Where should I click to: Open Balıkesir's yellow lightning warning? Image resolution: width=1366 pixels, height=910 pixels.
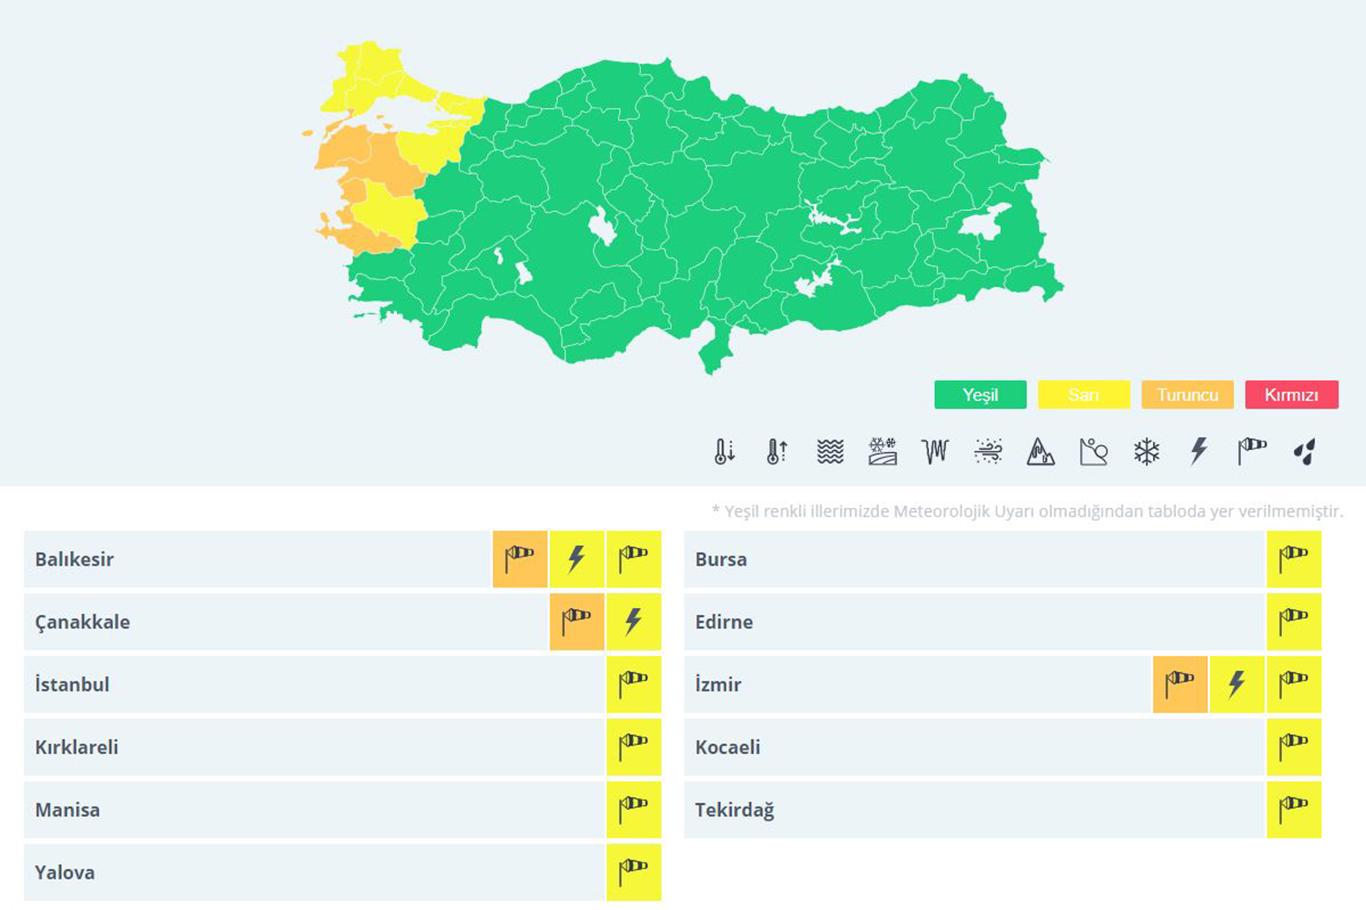(x=577, y=559)
